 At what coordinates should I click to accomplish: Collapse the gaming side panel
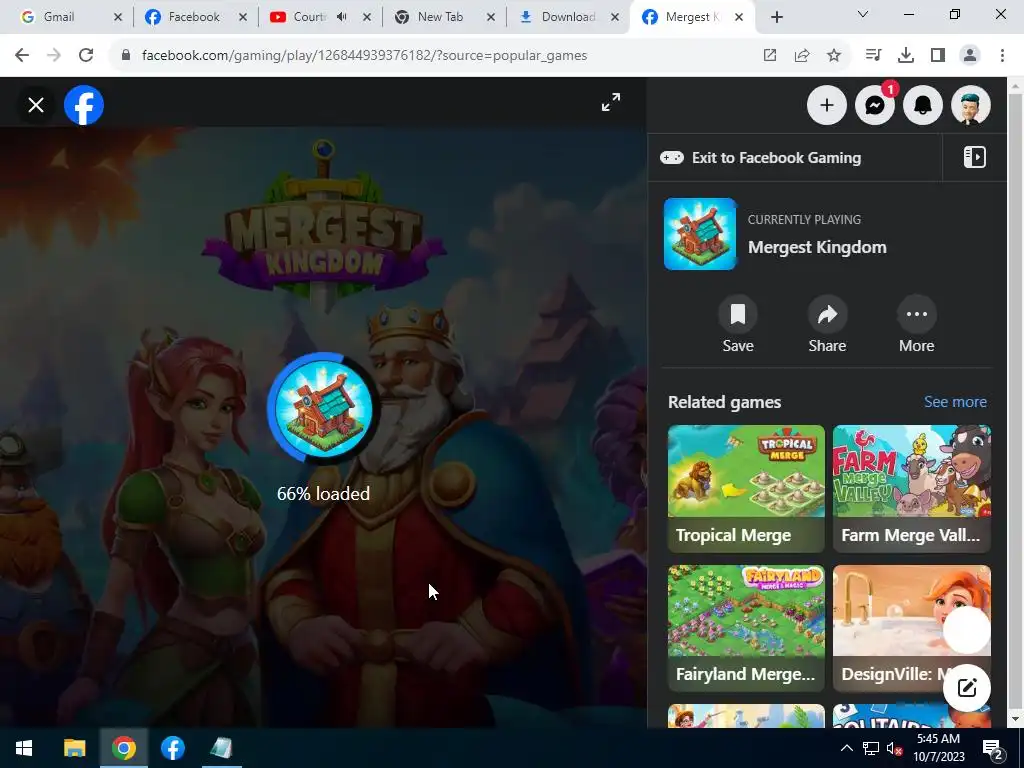tap(974, 157)
